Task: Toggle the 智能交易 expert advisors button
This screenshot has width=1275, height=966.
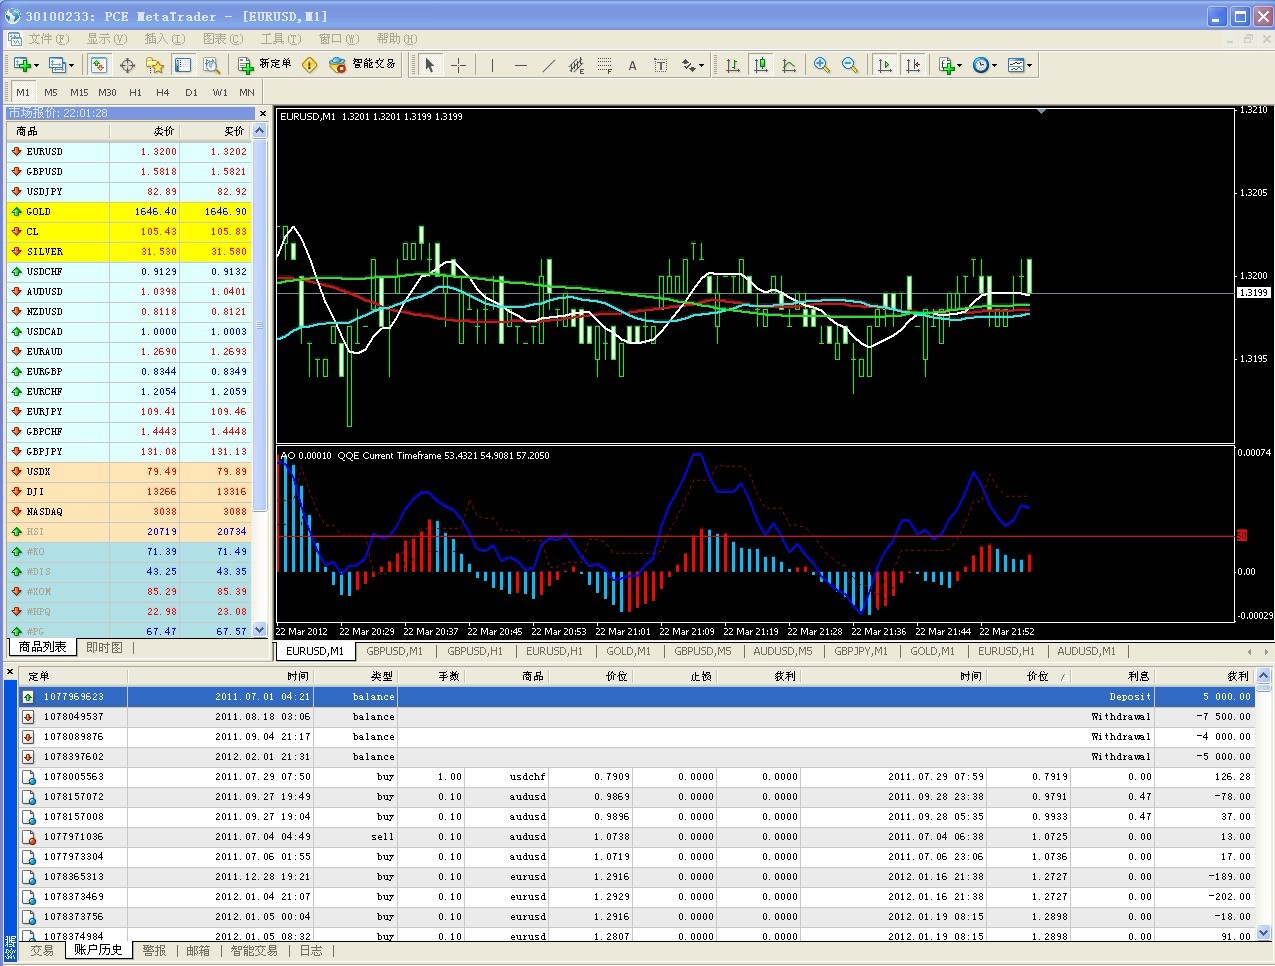Action: [362, 65]
